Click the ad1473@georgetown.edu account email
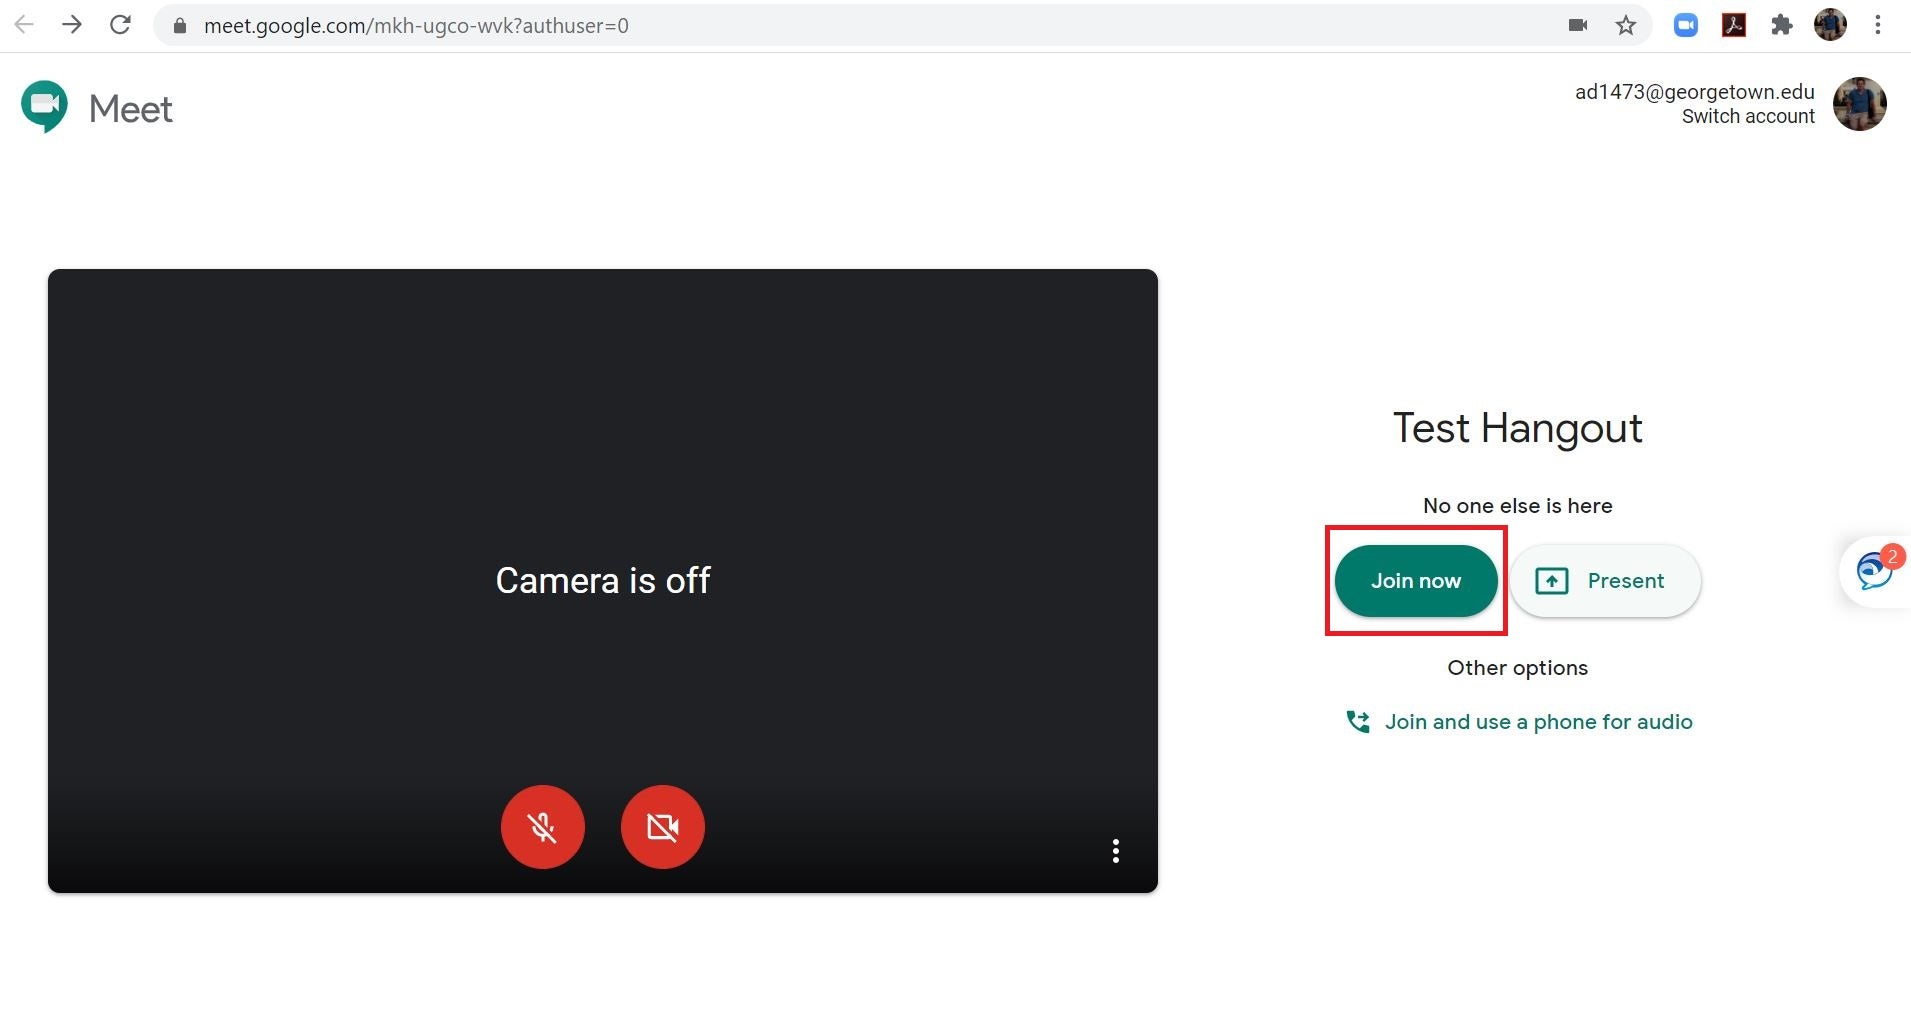This screenshot has height=1009, width=1911. coord(1694,92)
